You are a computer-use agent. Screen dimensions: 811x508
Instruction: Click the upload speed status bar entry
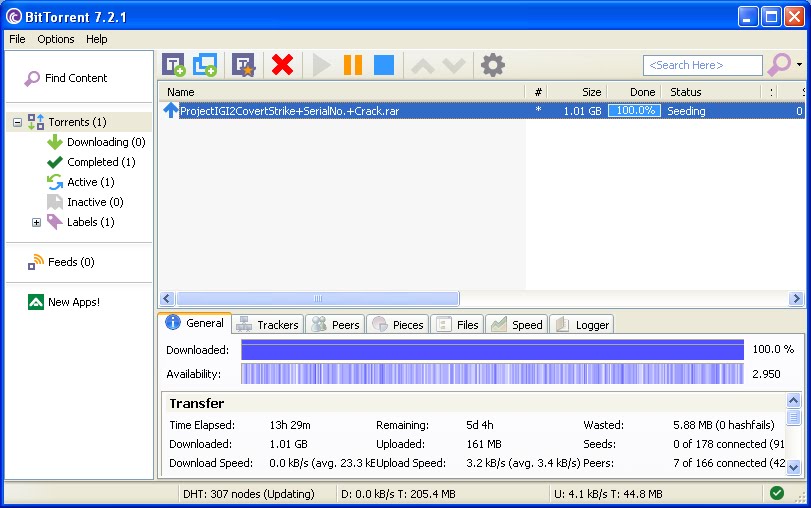coord(608,494)
